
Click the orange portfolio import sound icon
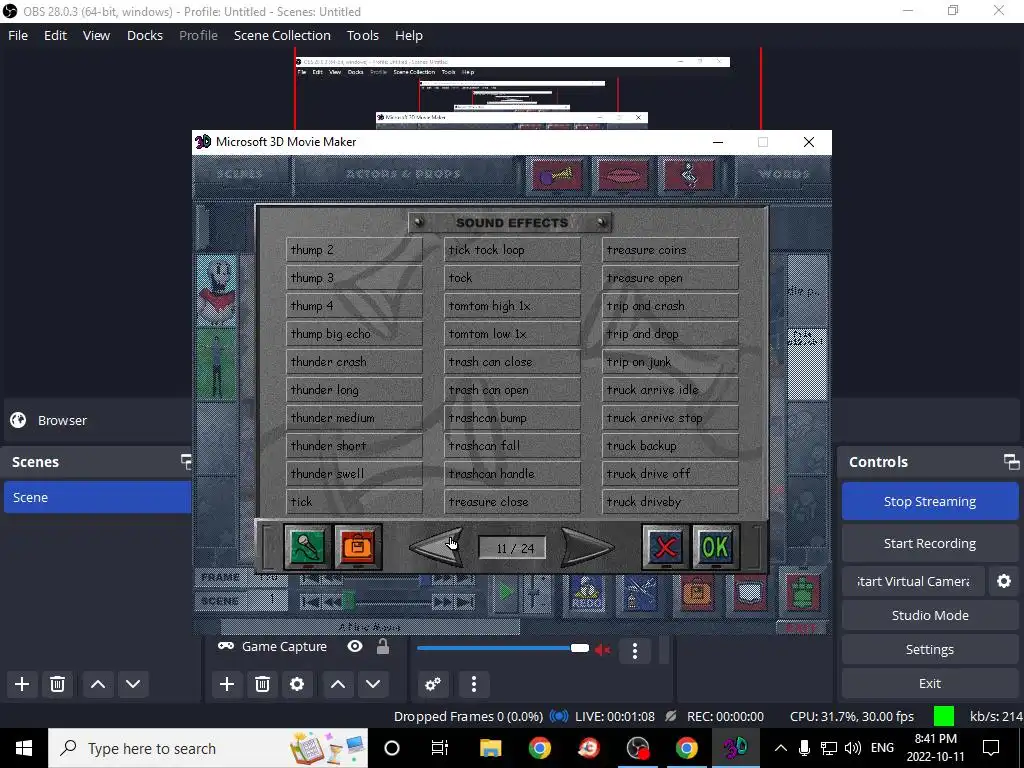[x=357, y=547]
